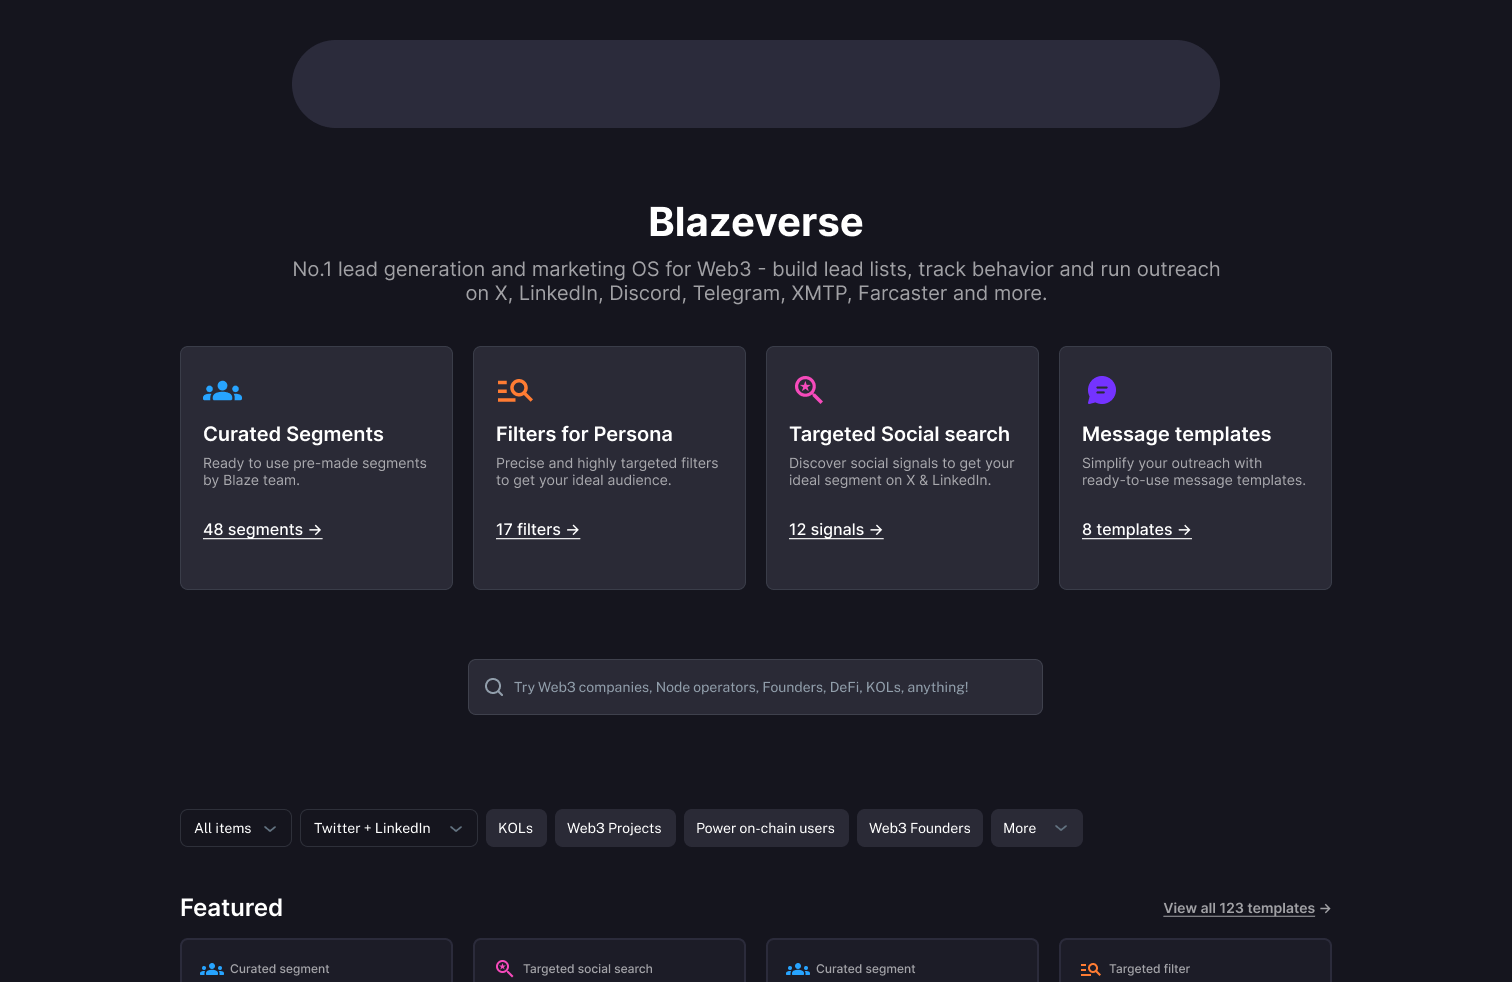Select the KOLs filter chip
The height and width of the screenshot is (982, 1512).
pyautogui.click(x=516, y=828)
